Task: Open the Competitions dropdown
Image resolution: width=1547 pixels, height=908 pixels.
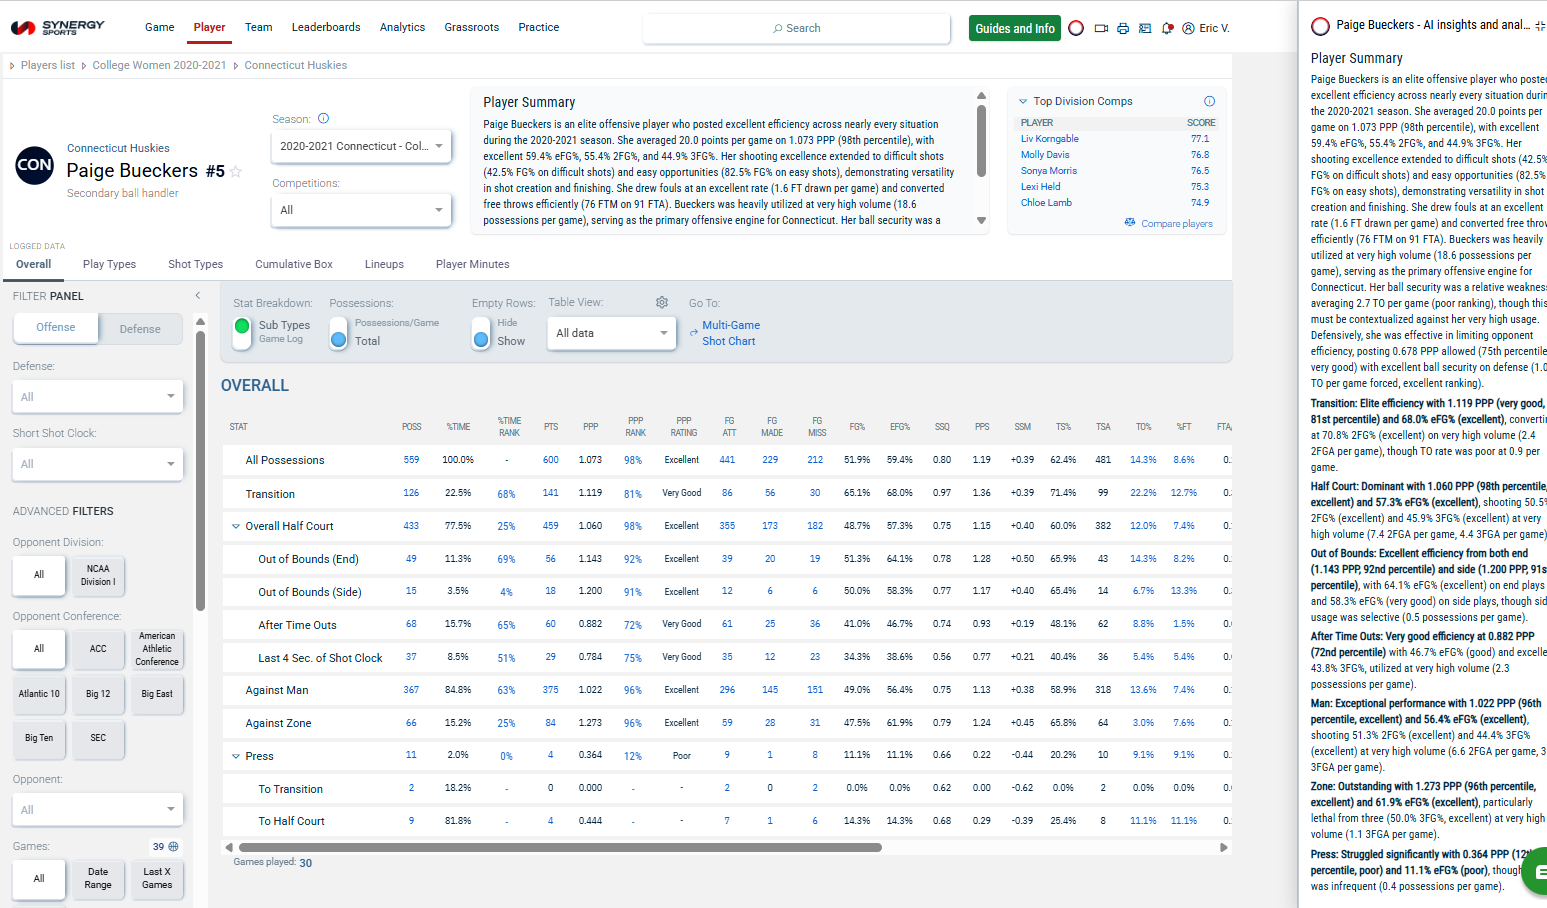Action: point(361,210)
